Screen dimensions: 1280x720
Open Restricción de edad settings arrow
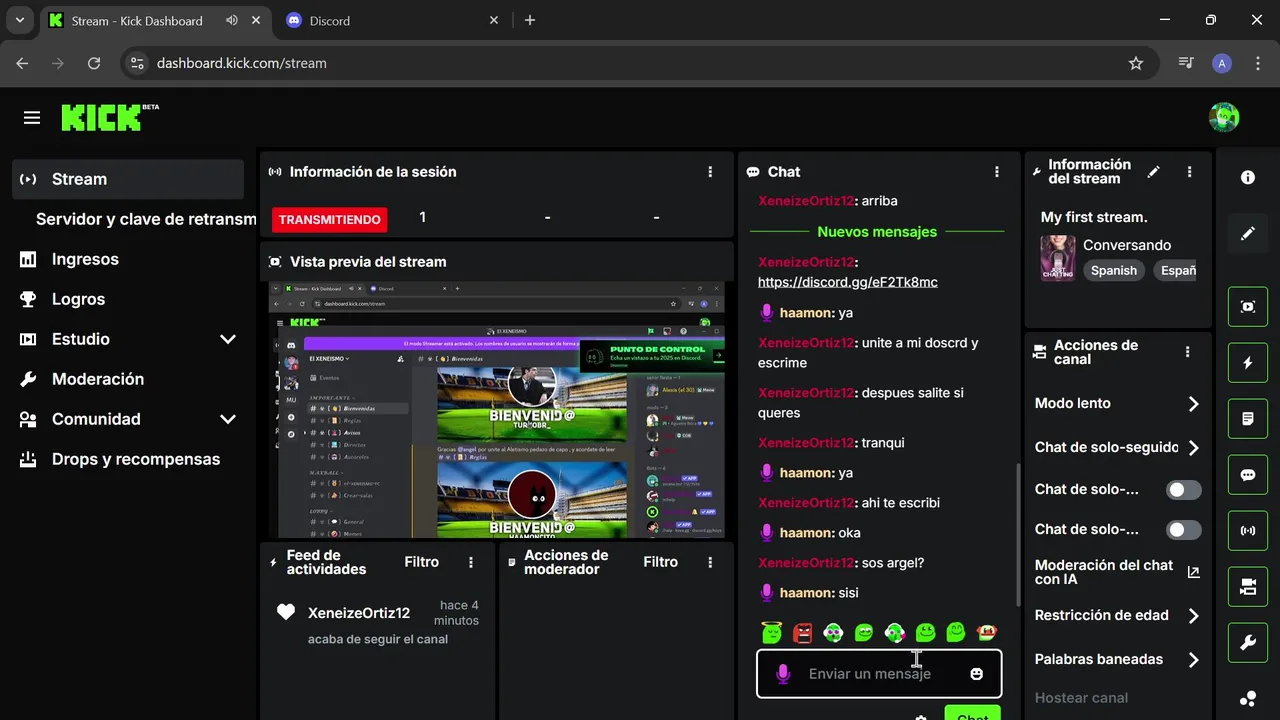(1193, 616)
